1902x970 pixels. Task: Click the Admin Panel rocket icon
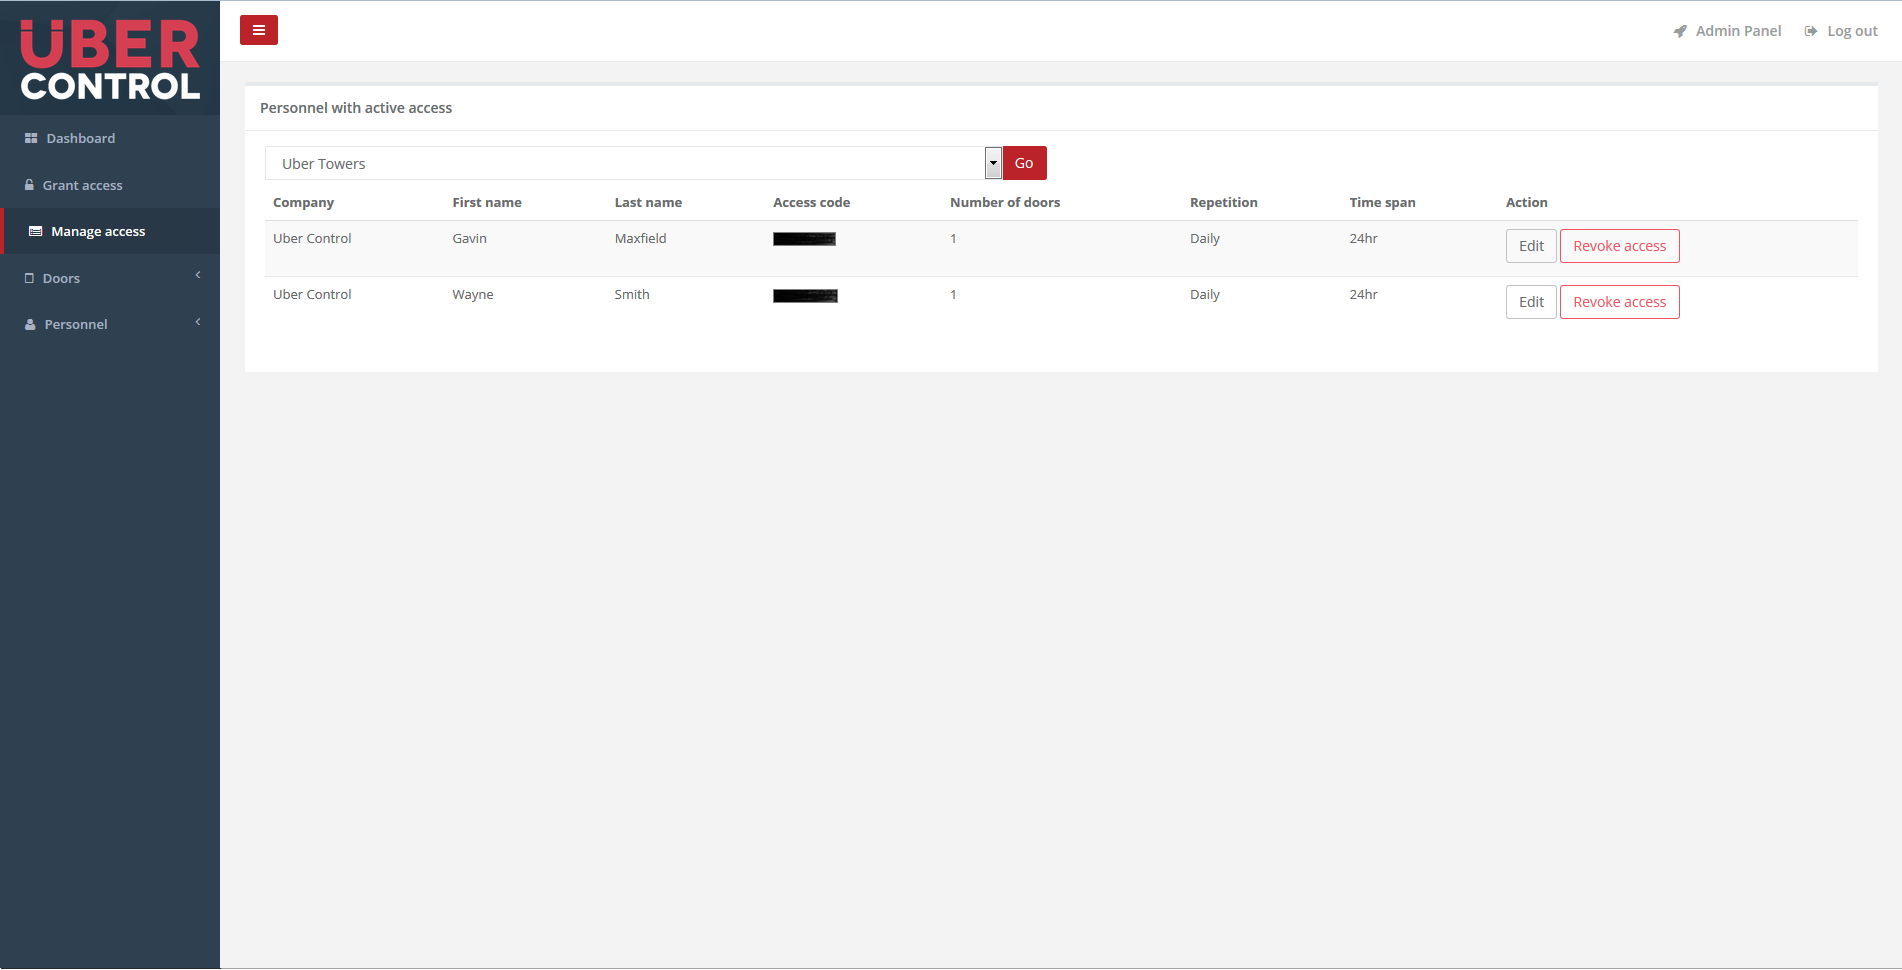(1680, 31)
